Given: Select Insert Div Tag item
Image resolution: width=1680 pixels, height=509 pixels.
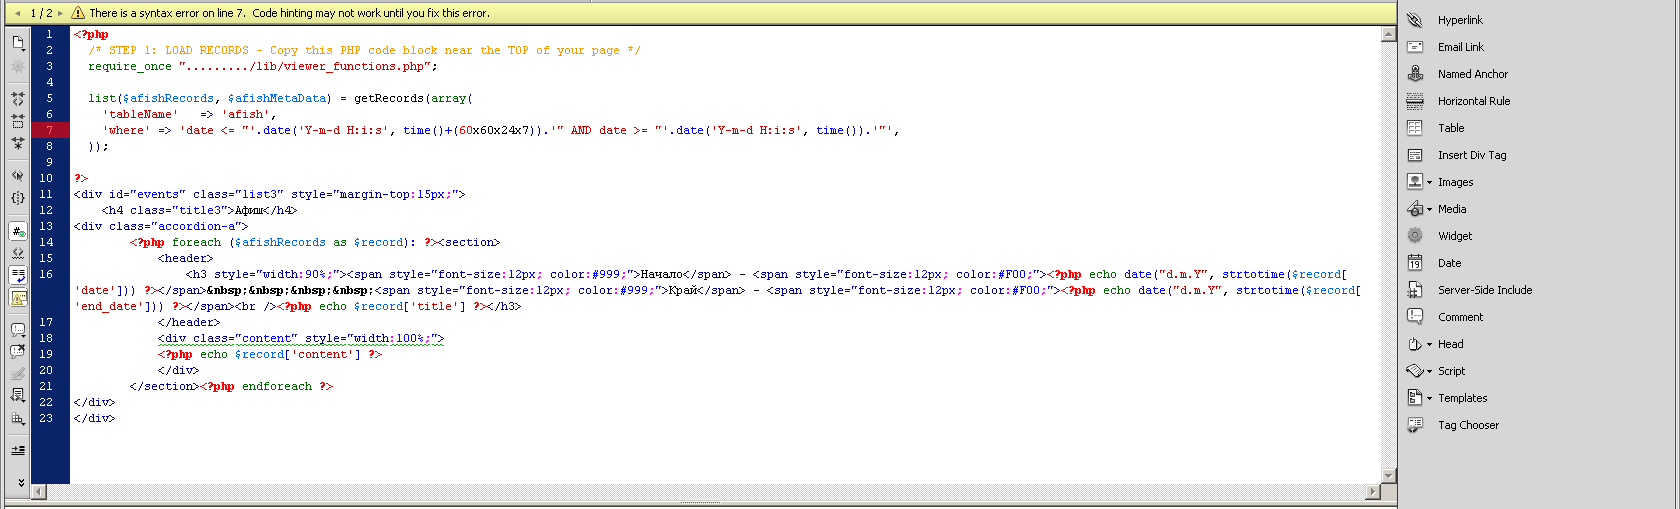Looking at the screenshot, I should [1471, 155].
